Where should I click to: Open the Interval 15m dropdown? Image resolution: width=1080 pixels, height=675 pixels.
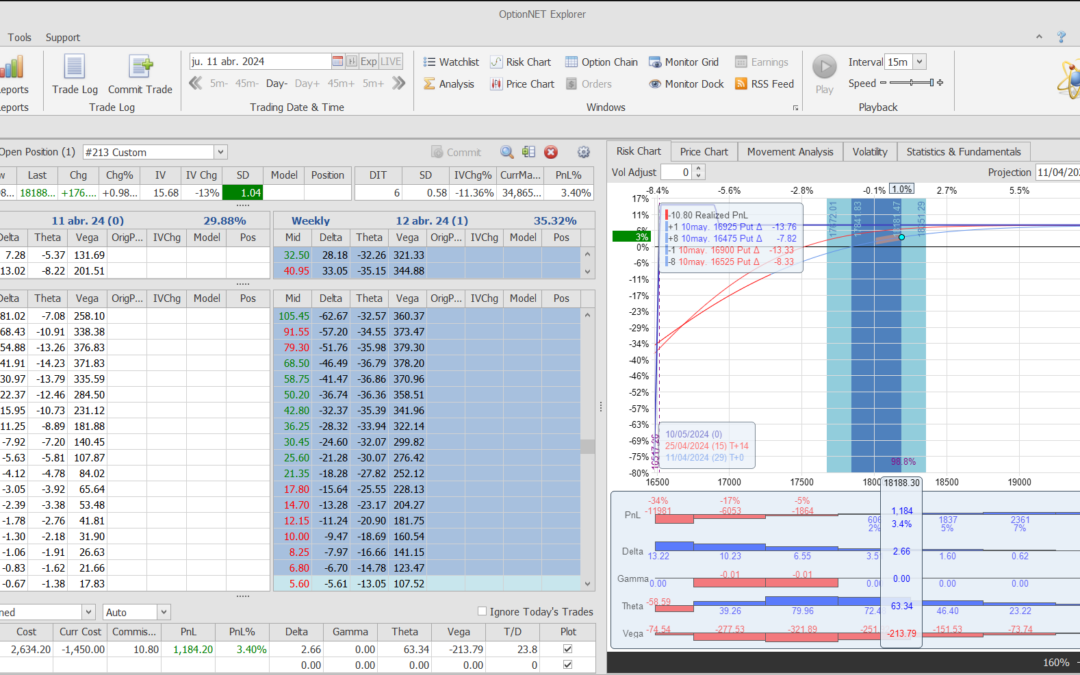919,62
